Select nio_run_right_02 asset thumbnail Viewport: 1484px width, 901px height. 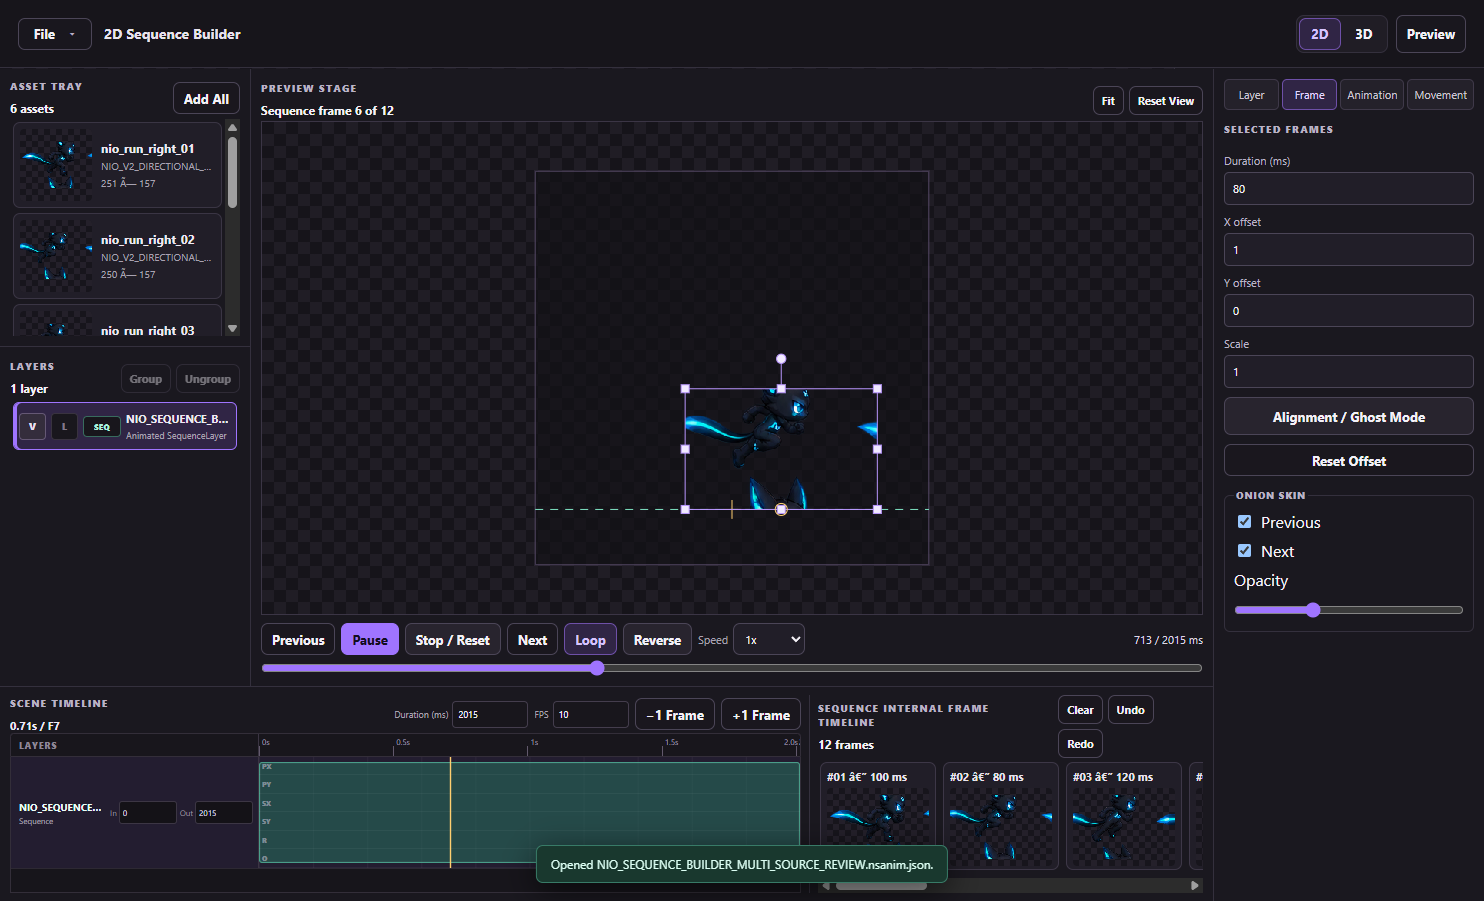55,256
